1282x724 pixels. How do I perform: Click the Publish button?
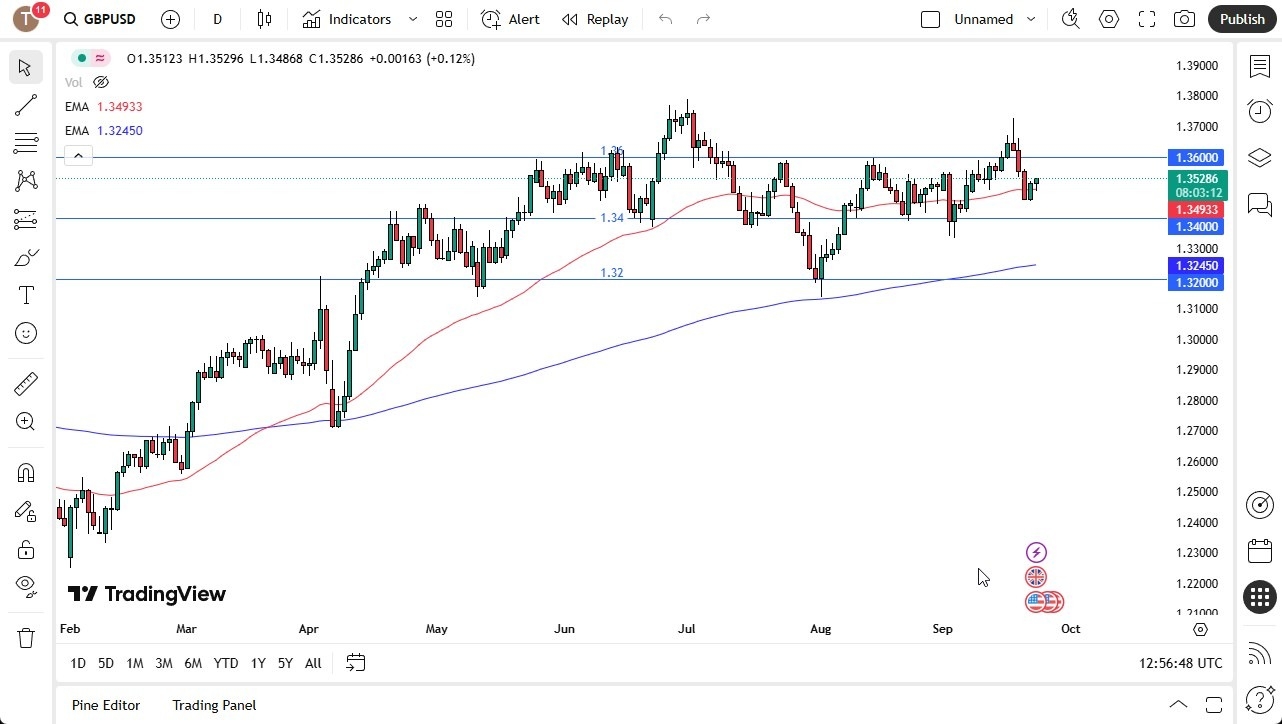click(x=1242, y=19)
